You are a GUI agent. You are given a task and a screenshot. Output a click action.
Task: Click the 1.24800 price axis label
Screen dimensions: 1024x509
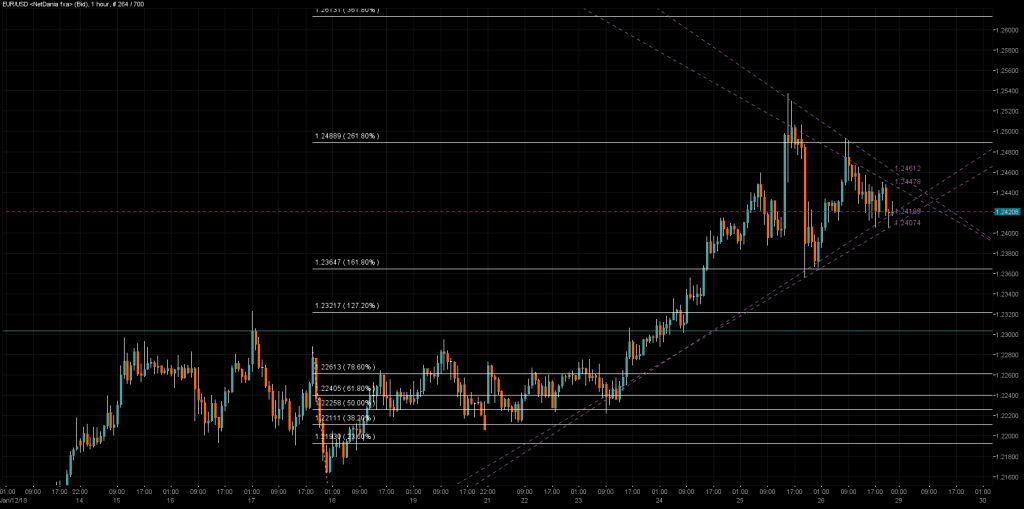tap(1006, 152)
